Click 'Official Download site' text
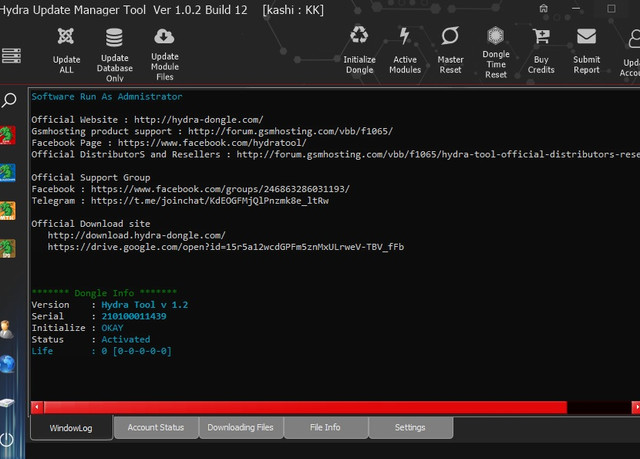 tap(91, 224)
